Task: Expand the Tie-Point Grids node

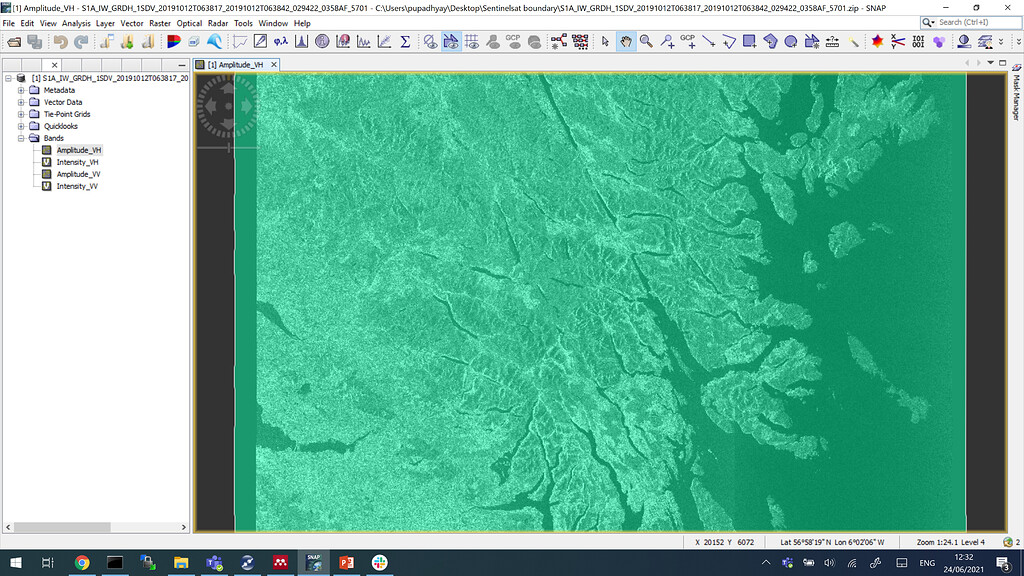Action: pos(22,113)
